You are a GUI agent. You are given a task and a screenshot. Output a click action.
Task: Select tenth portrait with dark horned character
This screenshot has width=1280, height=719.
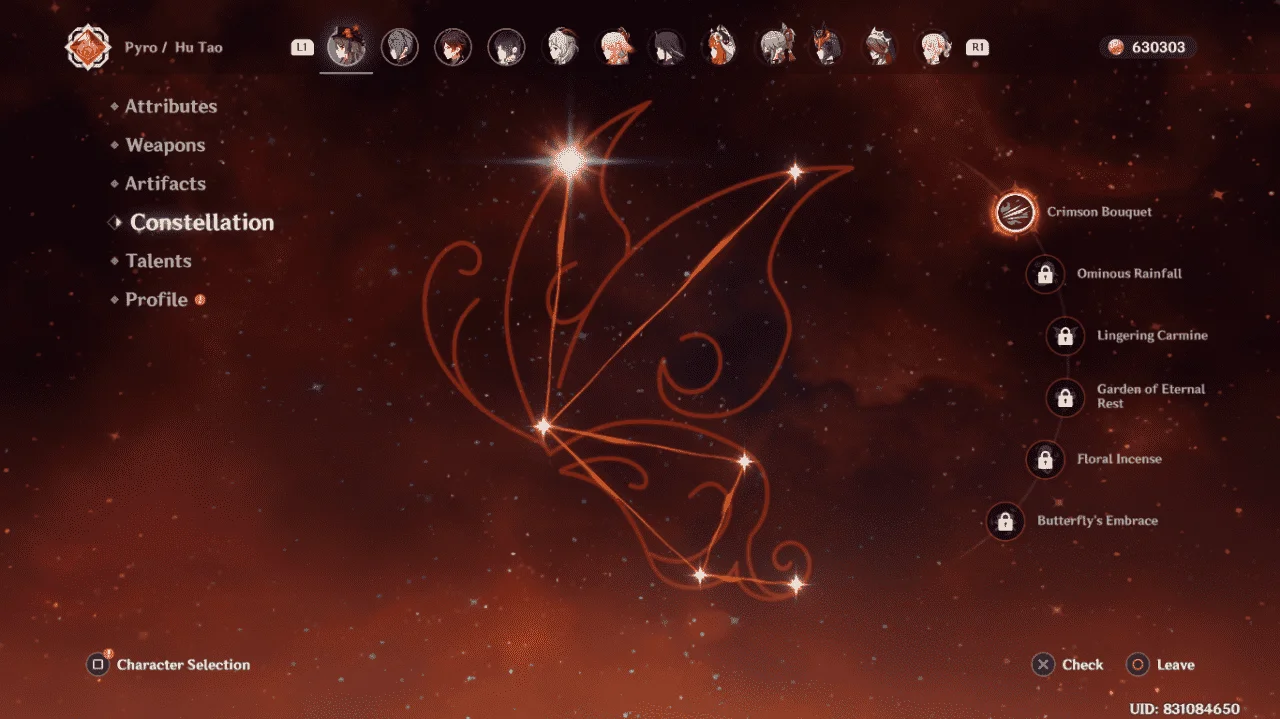coord(826,47)
